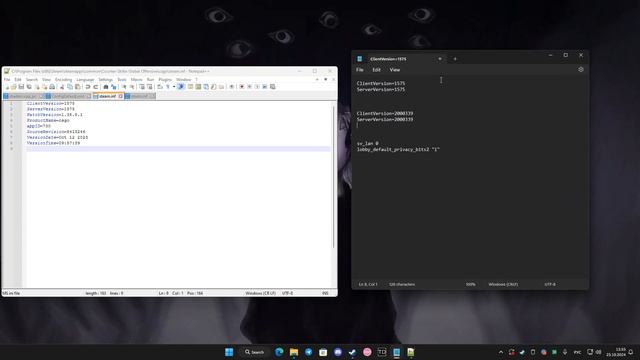Image resolution: width=640 pixels, height=360 pixels.
Task: Open the Search menu in Notepad++
Action: coord(31,80)
